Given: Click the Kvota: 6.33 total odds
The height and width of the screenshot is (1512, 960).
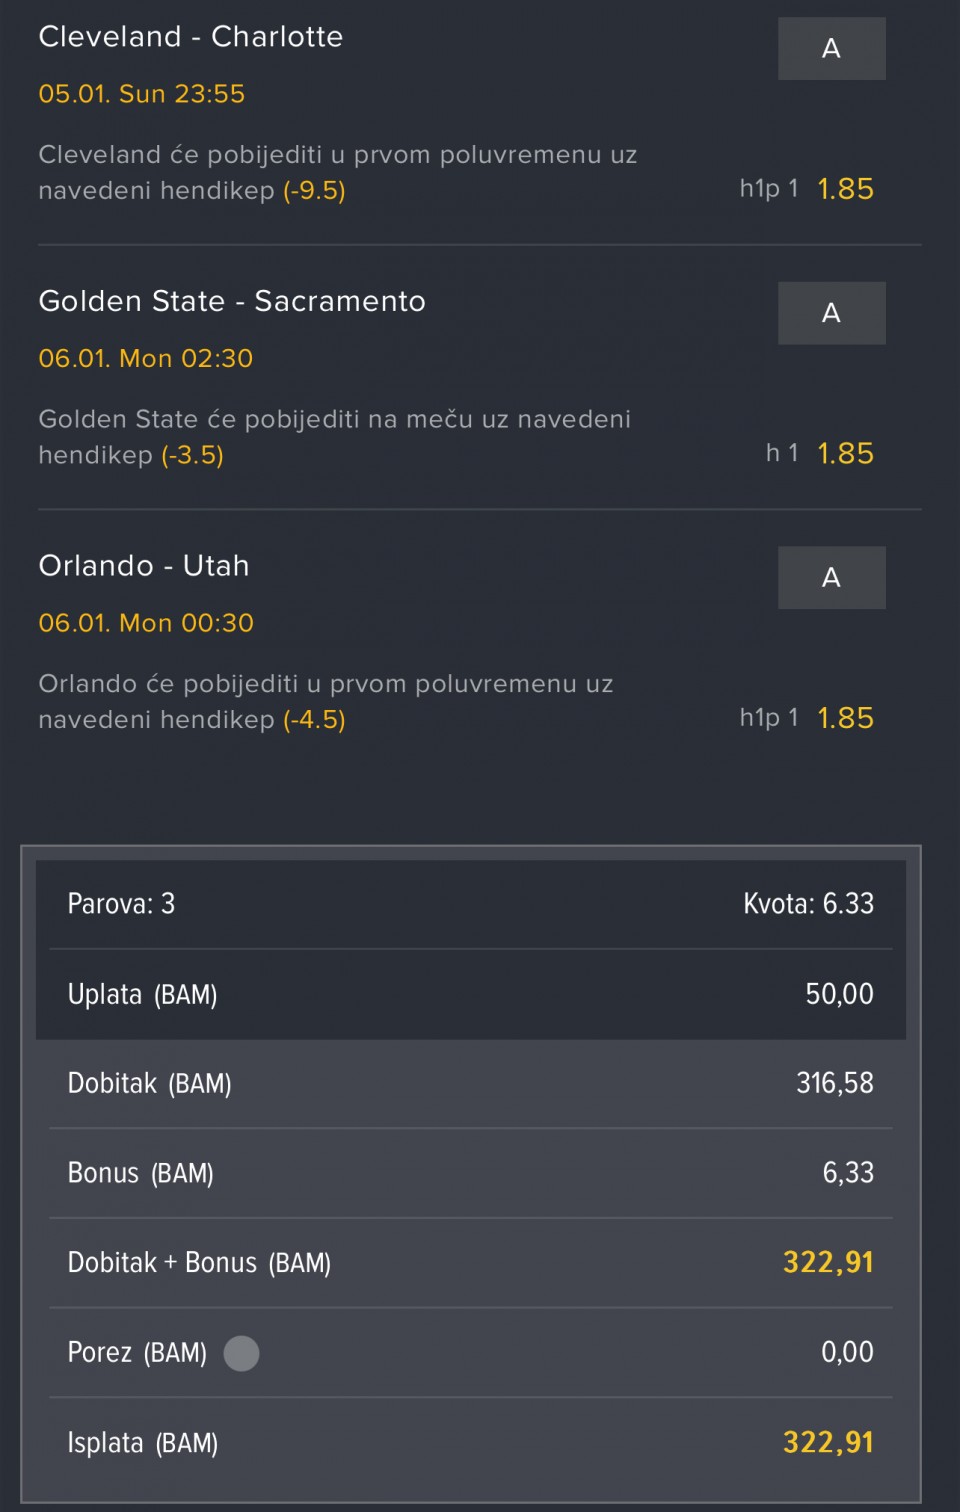Looking at the screenshot, I should coord(808,904).
